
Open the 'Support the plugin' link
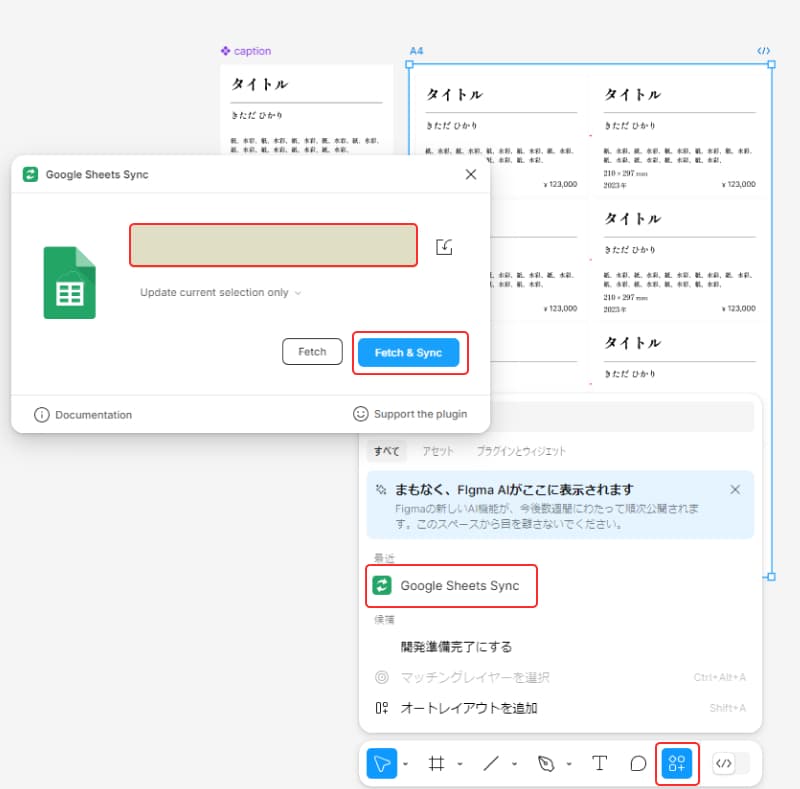coord(410,414)
